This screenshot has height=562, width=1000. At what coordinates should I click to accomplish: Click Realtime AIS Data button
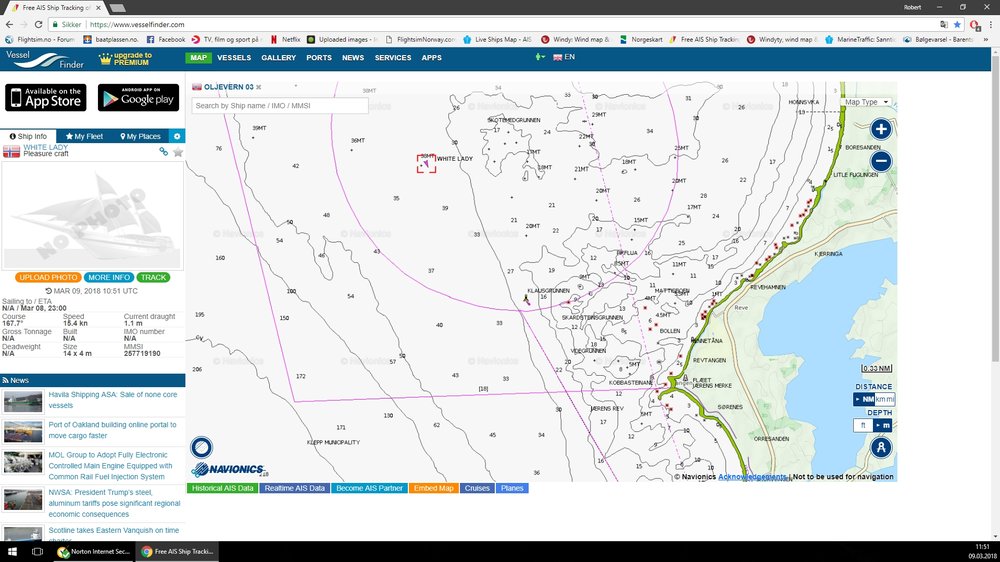point(295,488)
